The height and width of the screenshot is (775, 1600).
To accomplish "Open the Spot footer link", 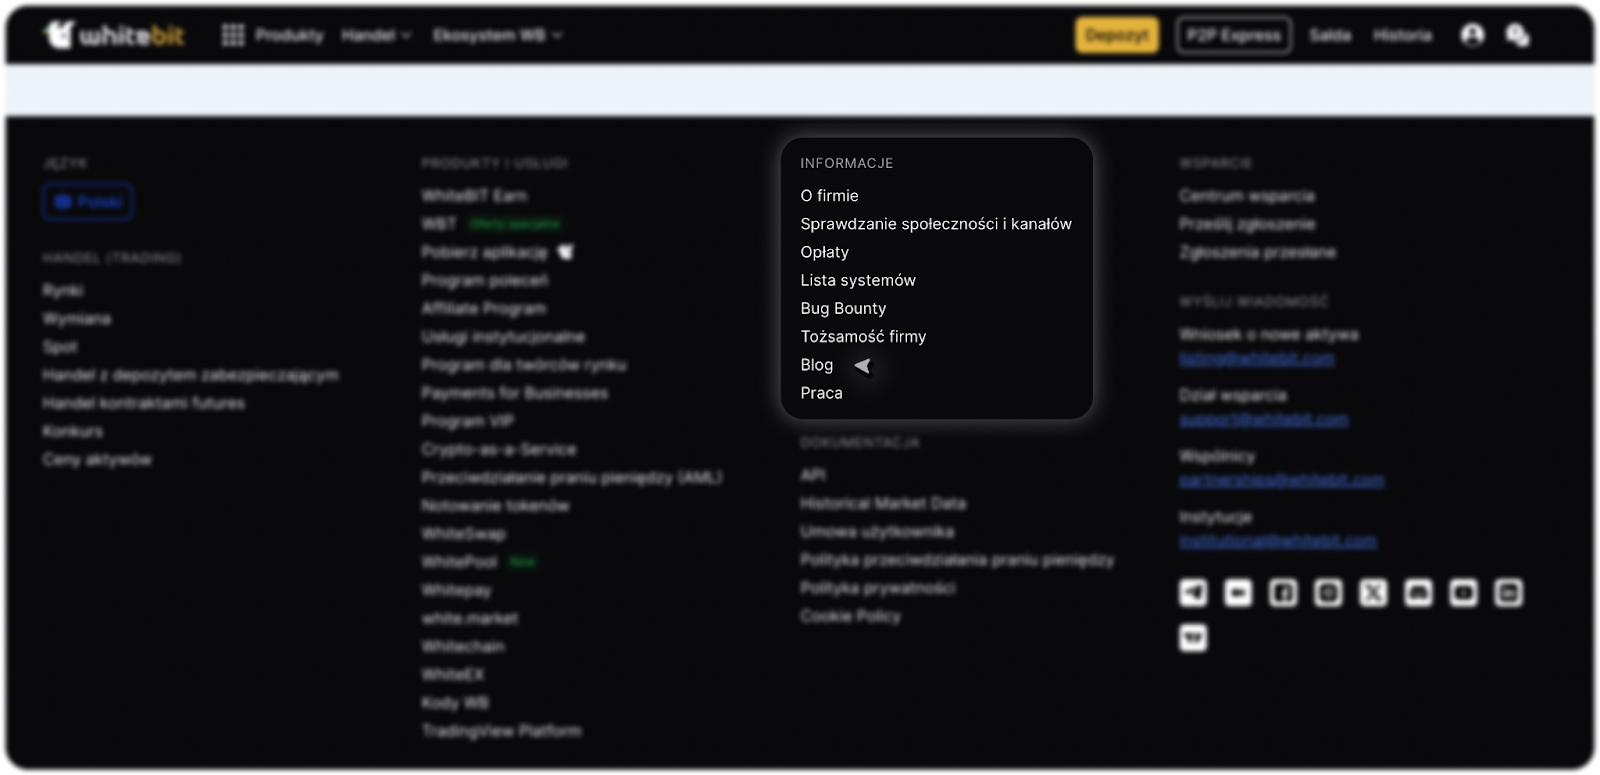I will tap(60, 347).
